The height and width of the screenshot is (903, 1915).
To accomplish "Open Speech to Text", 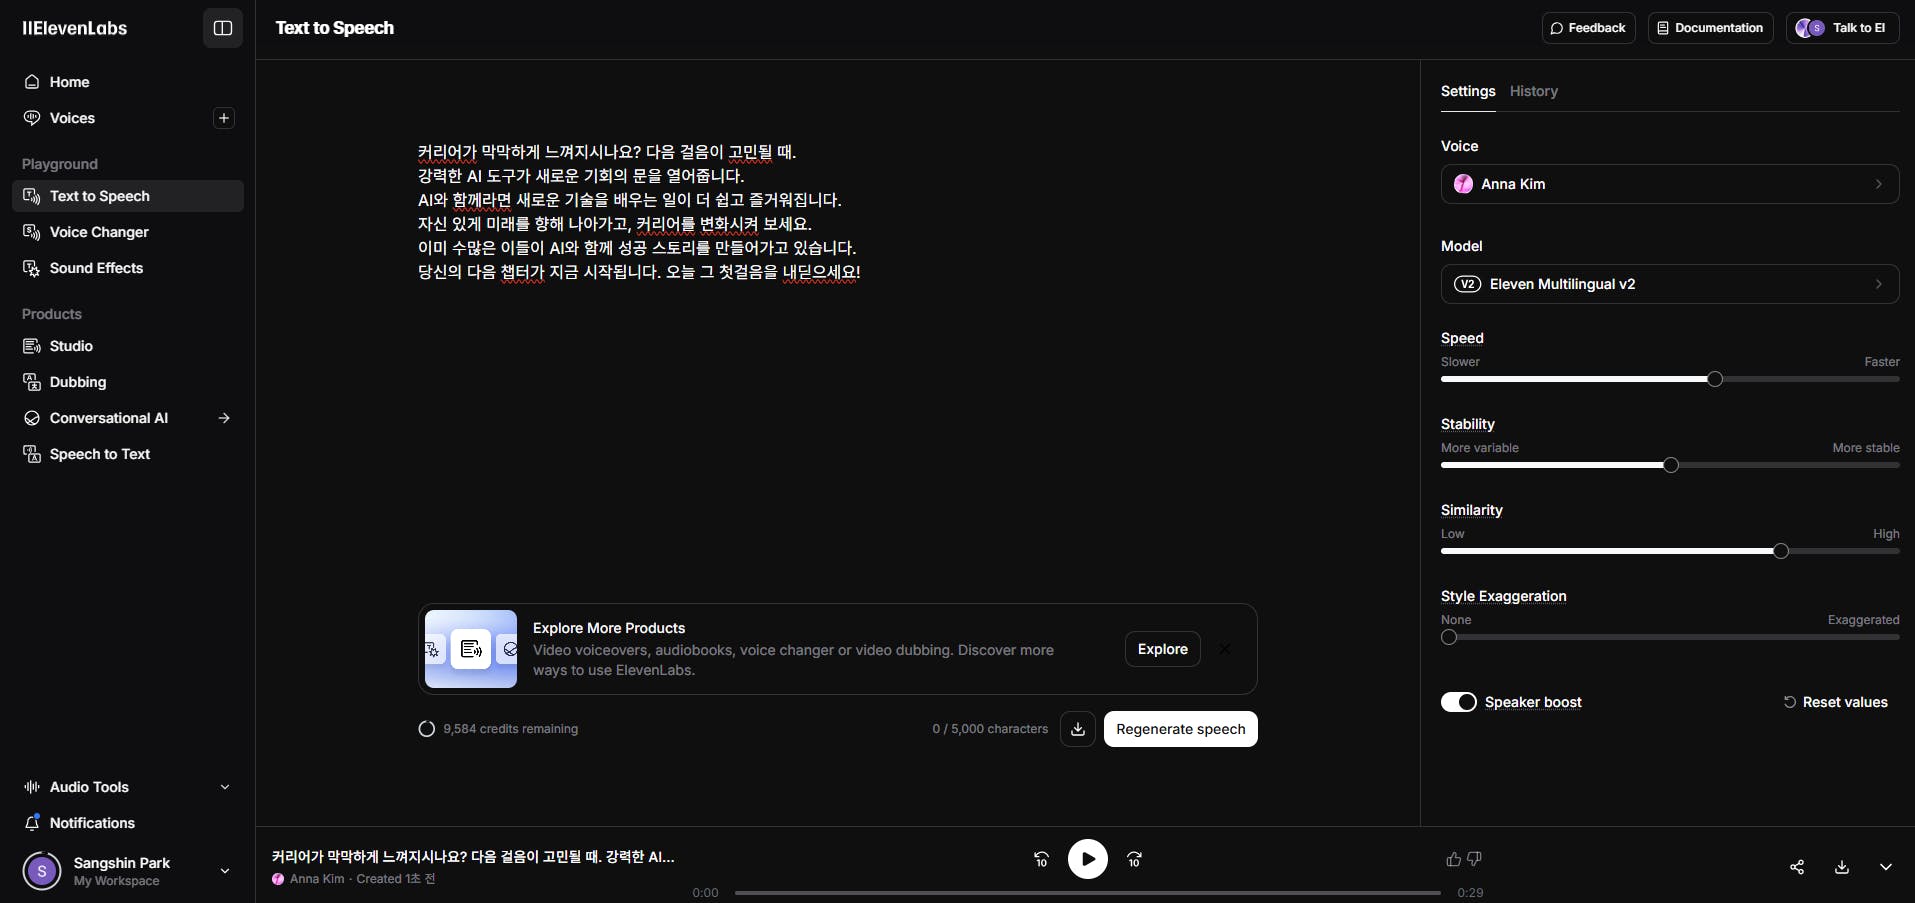I will pos(128,454).
